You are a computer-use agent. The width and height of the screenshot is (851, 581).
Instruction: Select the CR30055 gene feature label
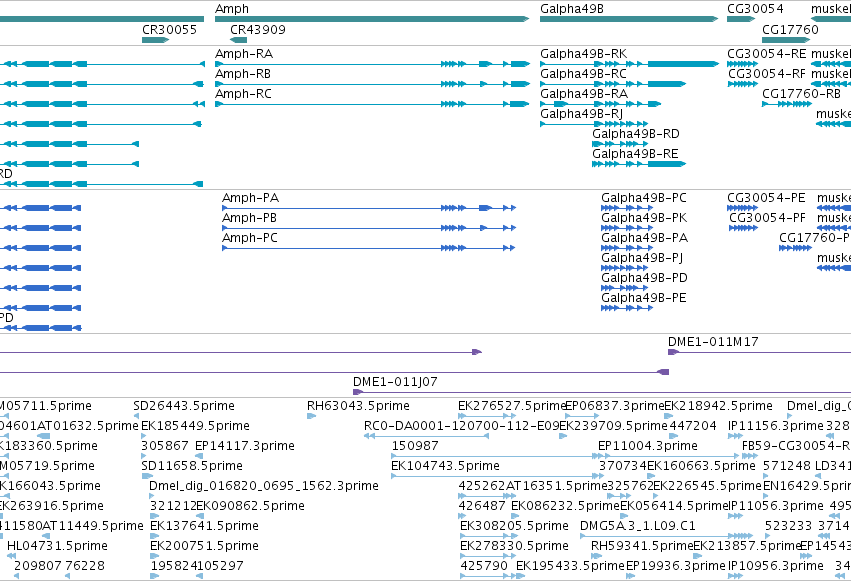pyautogui.click(x=169, y=29)
